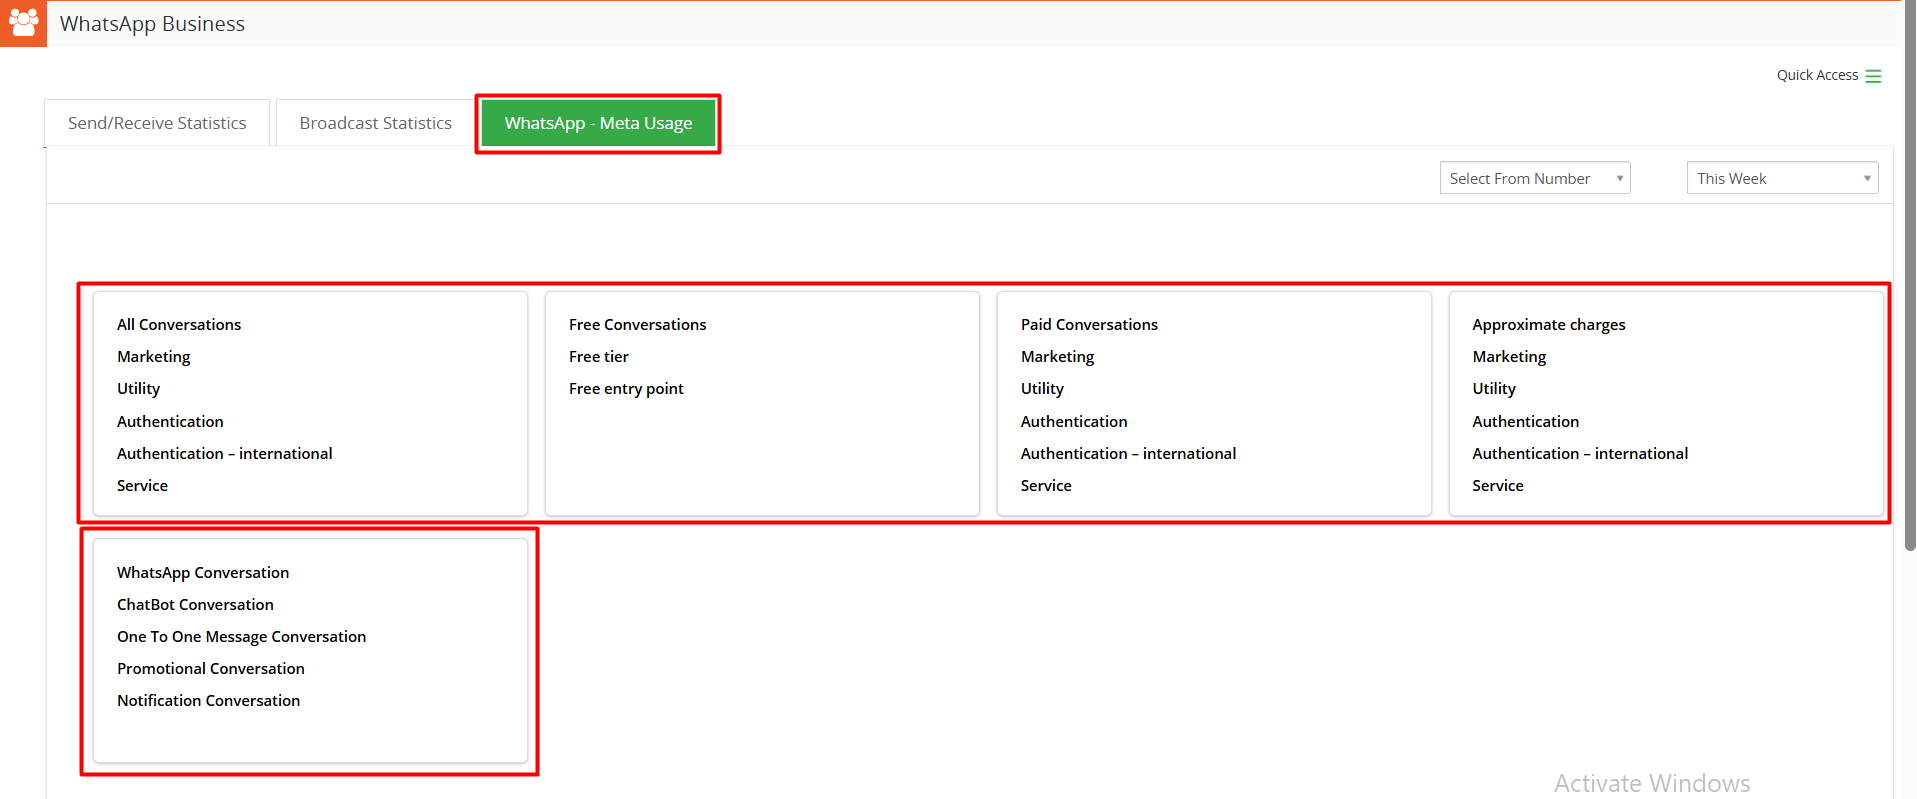Click the vertical page scrollbar
This screenshot has height=799, width=1917.
1910,275
